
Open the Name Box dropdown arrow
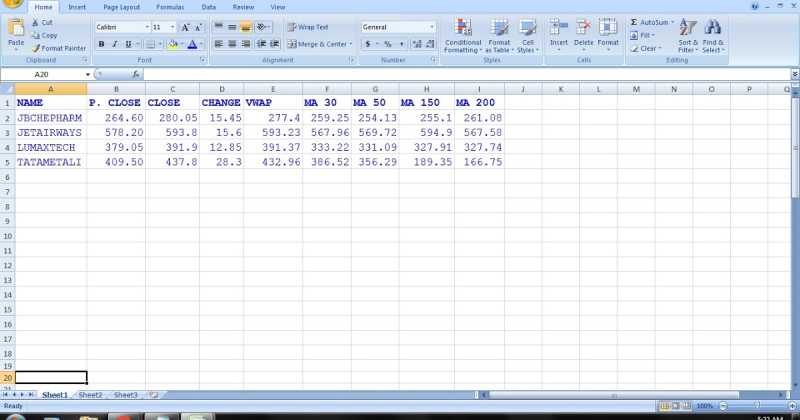88,75
